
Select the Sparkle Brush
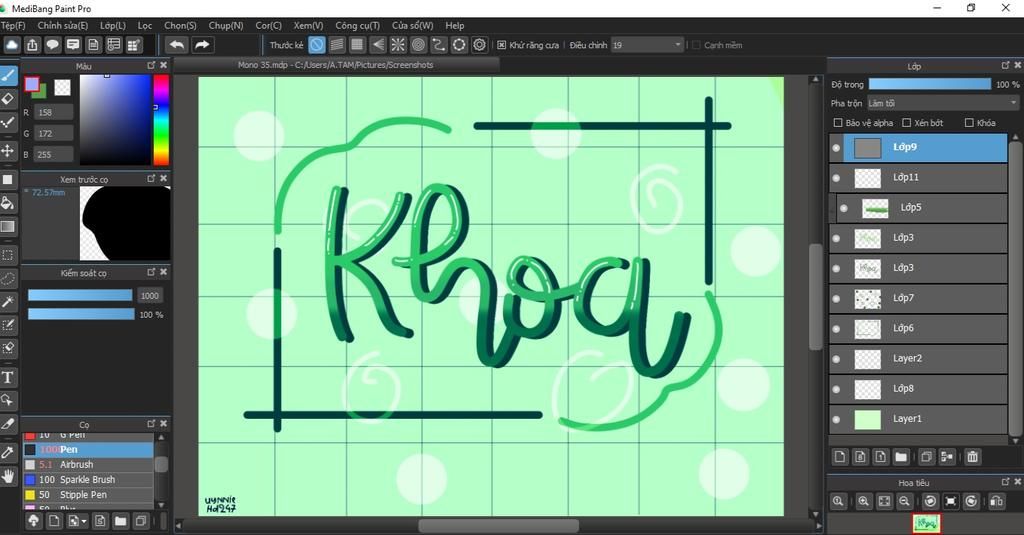pos(89,479)
